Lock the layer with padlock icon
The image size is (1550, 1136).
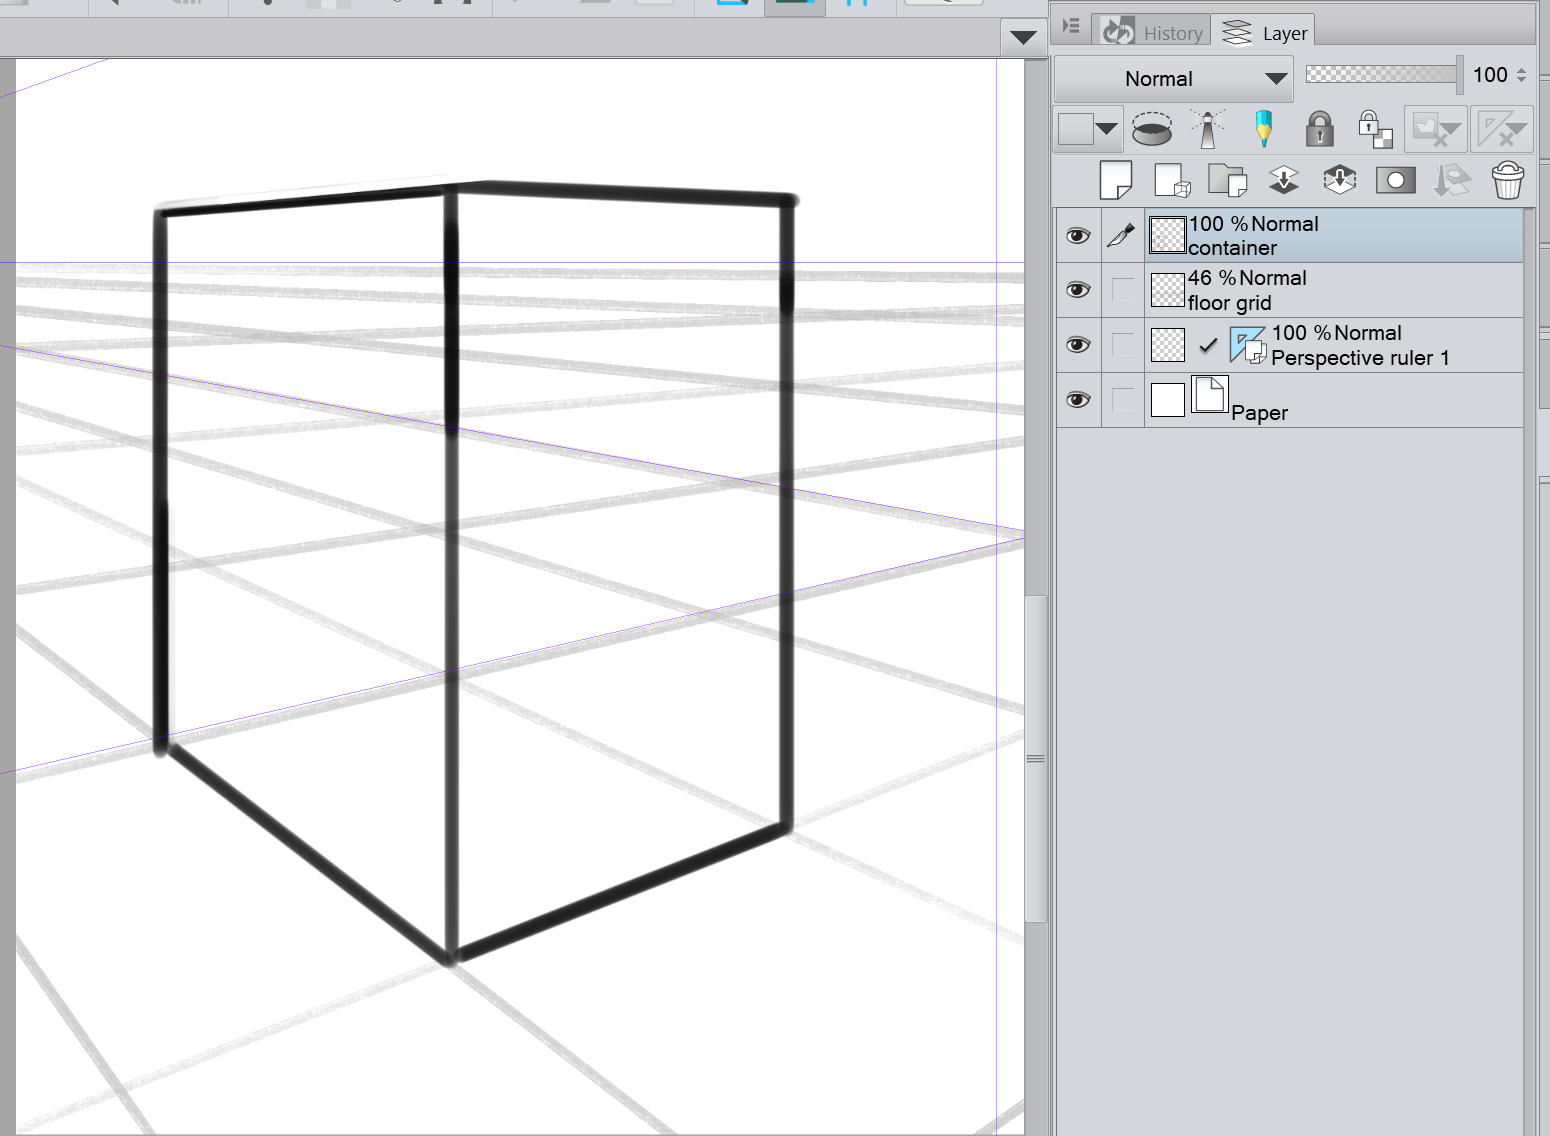tap(1319, 129)
